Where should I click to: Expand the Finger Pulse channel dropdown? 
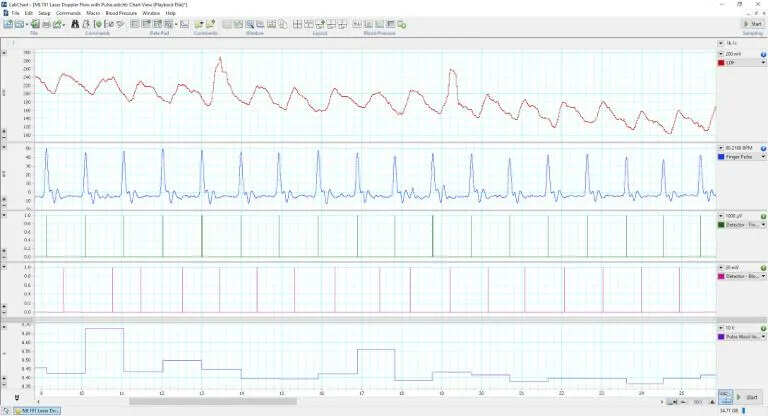tap(762, 158)
